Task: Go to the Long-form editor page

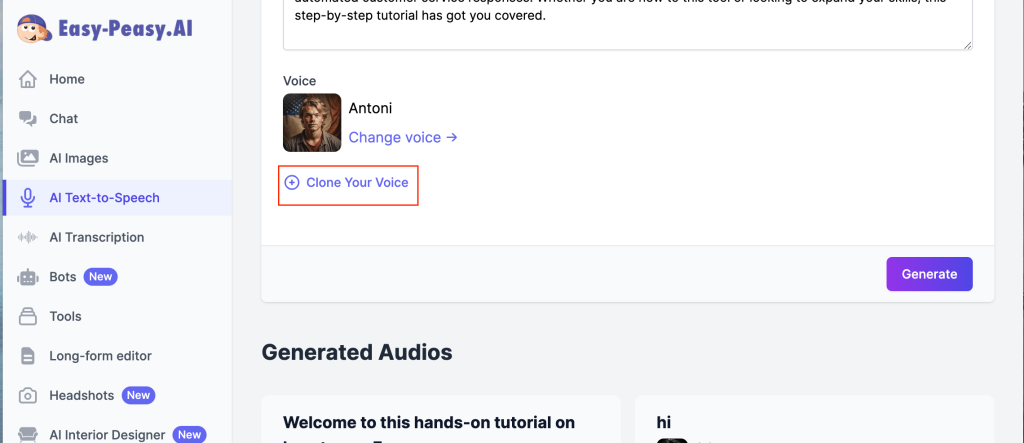Action: pyautogui.click(x=100, y=356)
